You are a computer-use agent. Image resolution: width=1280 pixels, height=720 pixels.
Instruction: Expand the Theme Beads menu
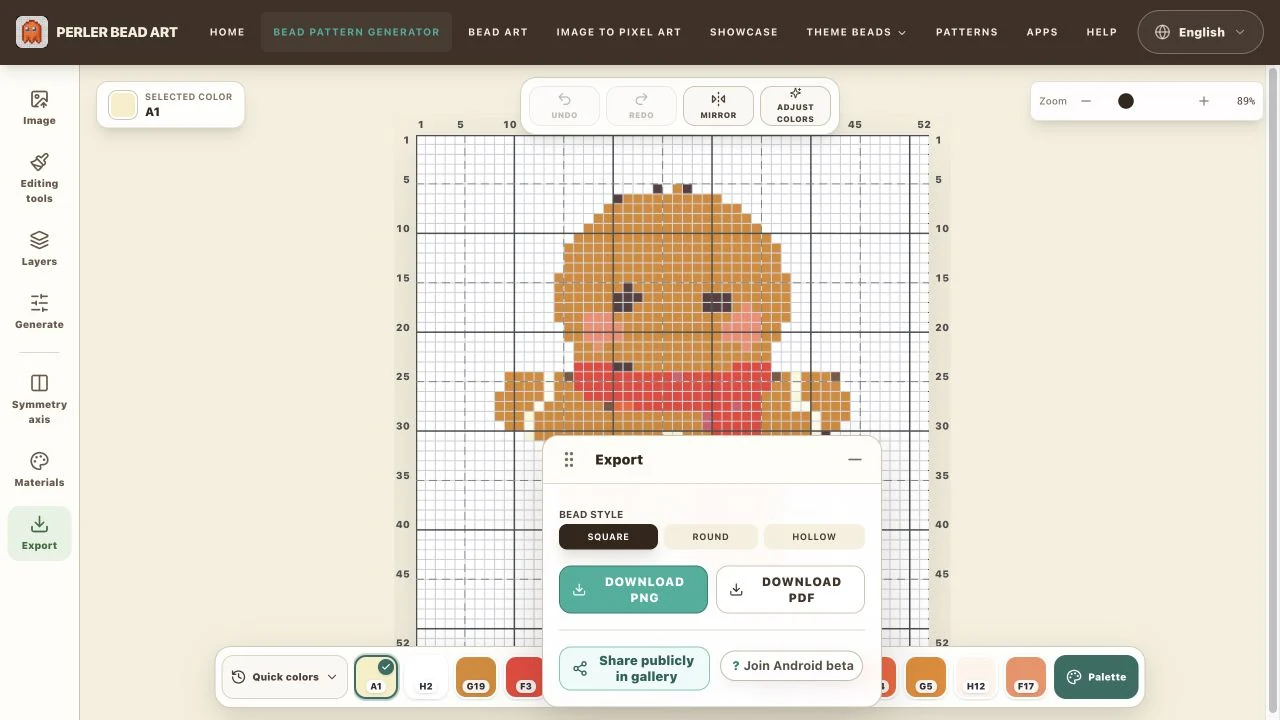[856, 32]
